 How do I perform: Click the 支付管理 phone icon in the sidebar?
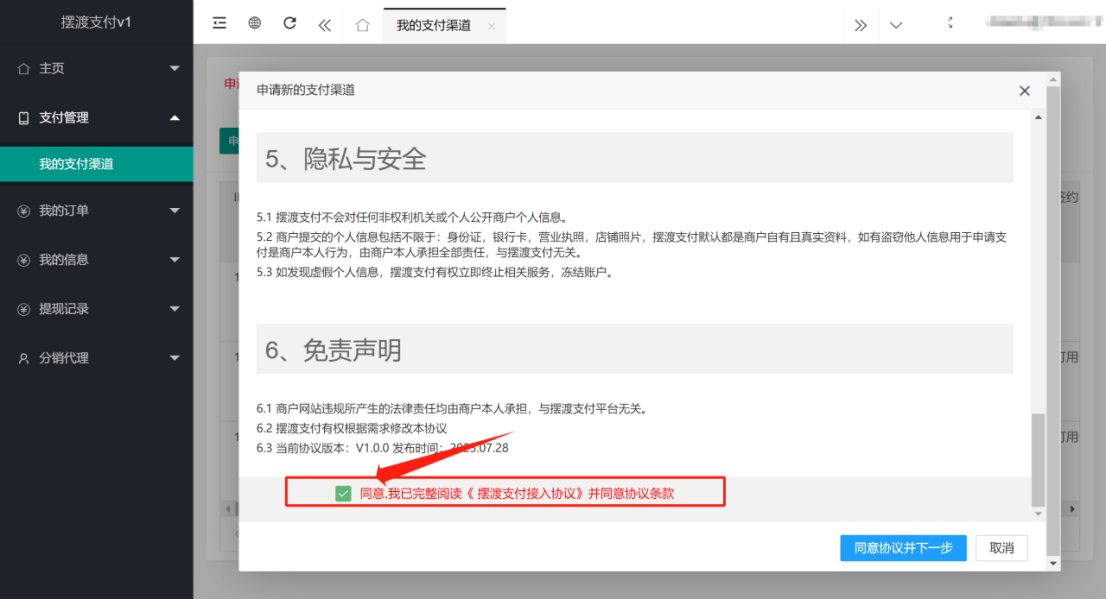[x=23, y=118]
